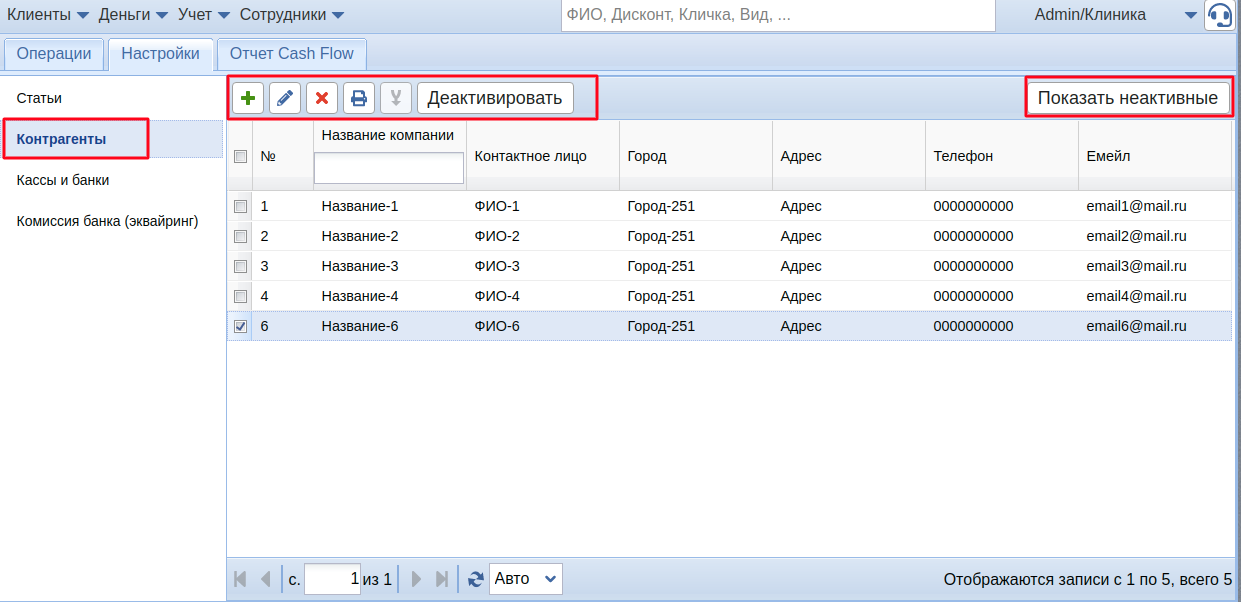
Task: Click the Показать неактивные button
Action: pyautogui.click(x=1127, y=98)
